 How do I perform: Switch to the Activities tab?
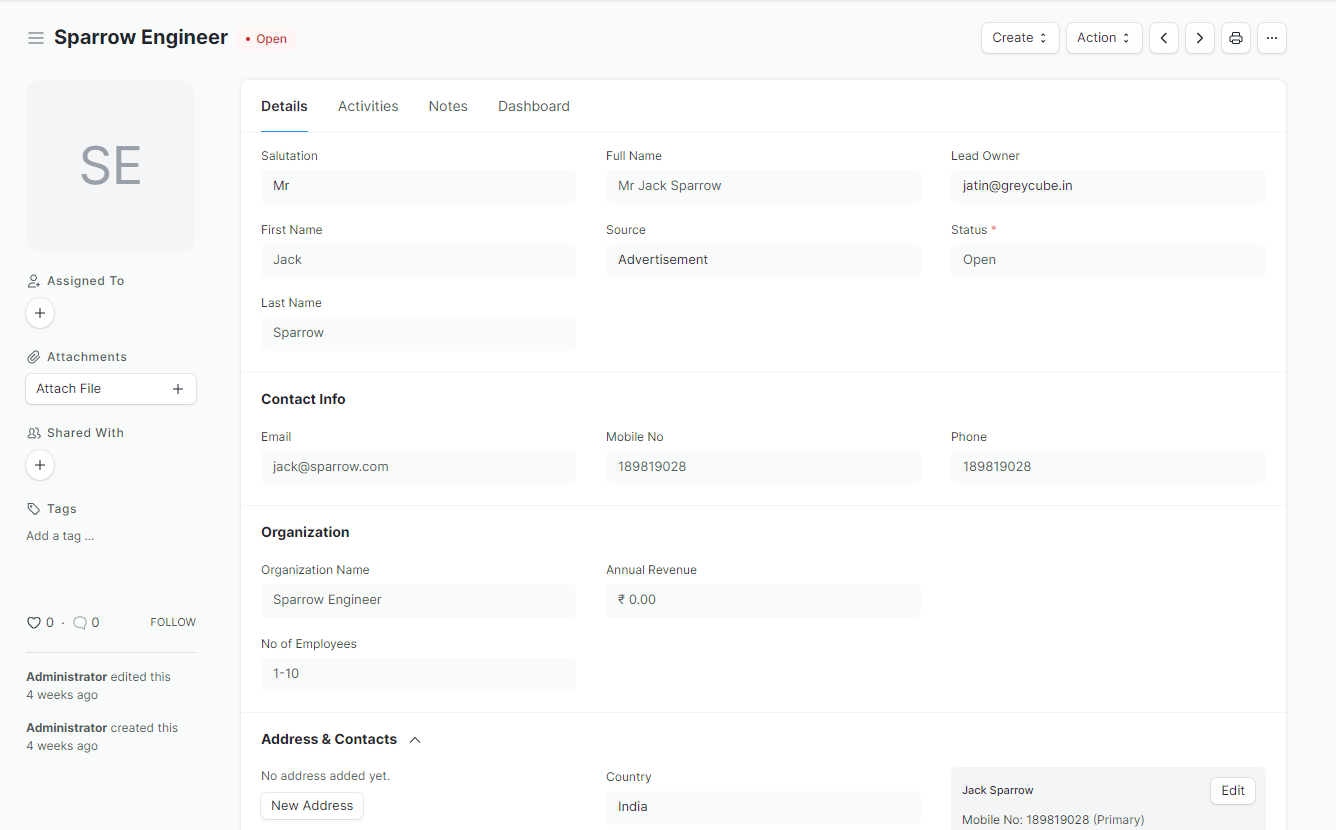pos(368,106)
